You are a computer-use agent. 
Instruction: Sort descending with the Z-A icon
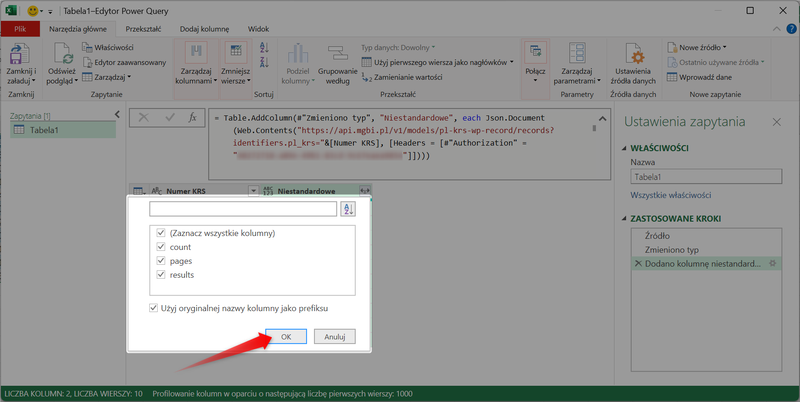pyautogui.click(x=264, y=62)
